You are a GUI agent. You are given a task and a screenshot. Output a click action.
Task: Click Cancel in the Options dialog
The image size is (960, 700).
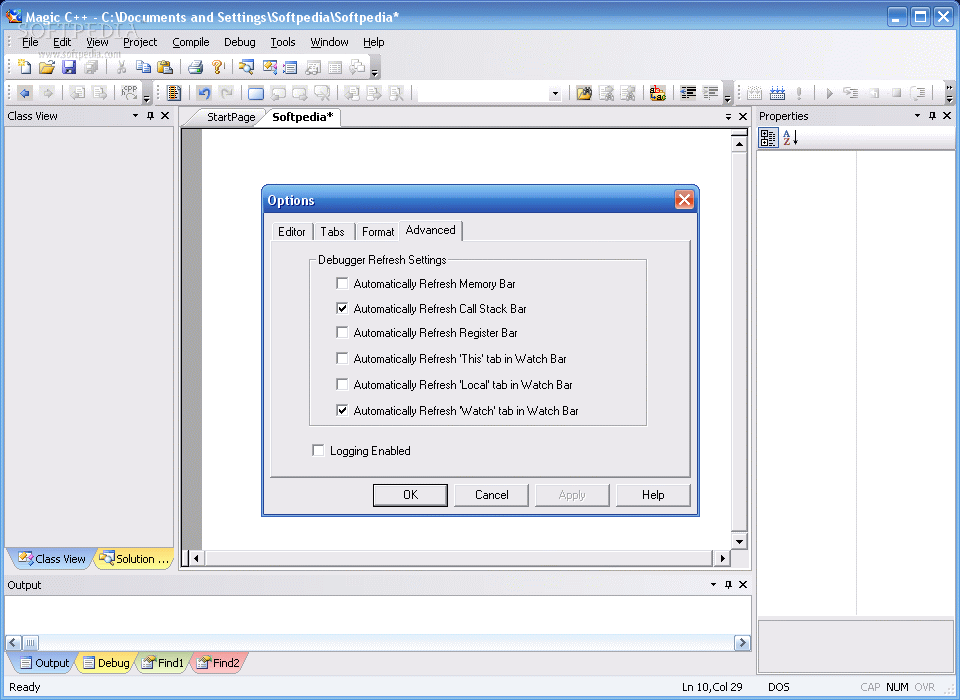point(492,495)
